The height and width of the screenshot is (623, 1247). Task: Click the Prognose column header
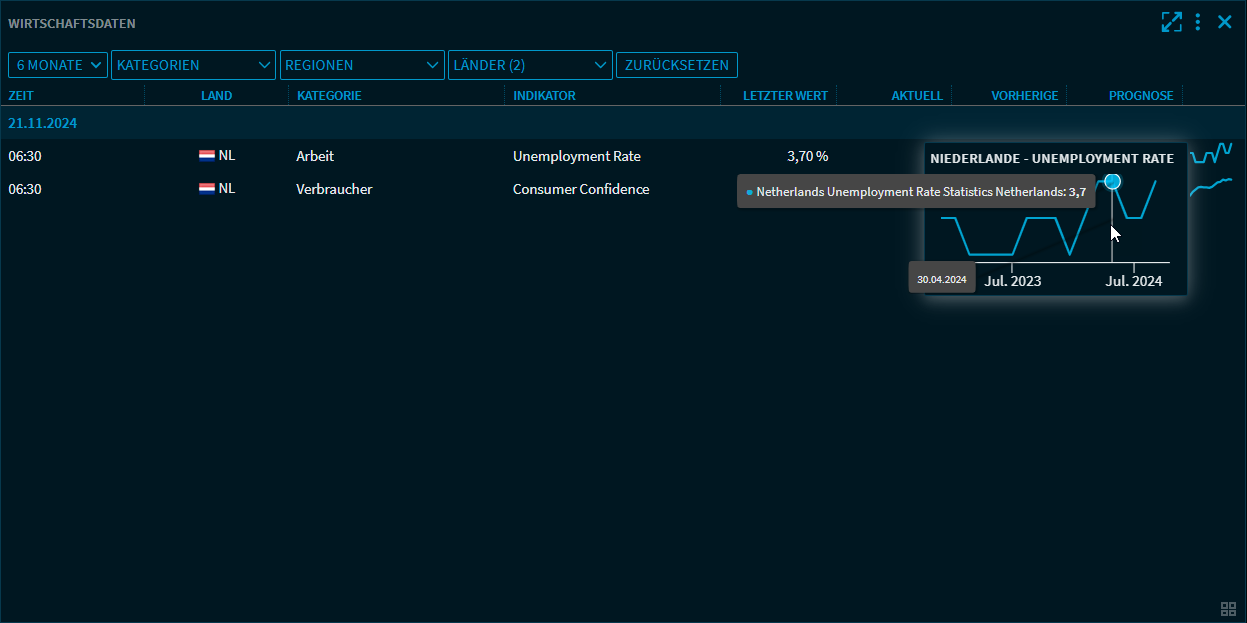click(x=1140, y=96)
